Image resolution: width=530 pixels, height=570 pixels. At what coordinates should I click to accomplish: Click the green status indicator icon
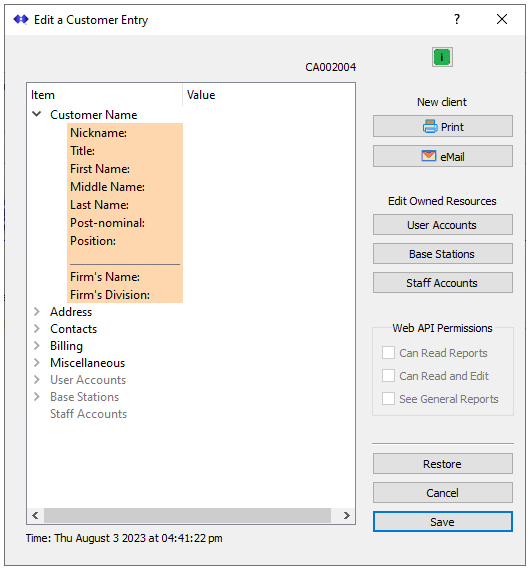point(442,57)
